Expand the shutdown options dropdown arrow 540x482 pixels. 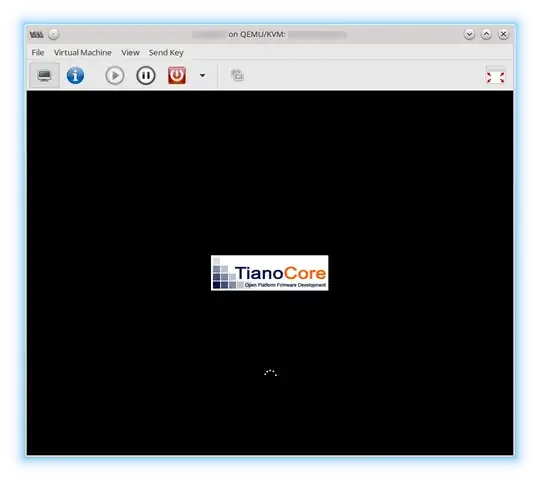pos(202,75)
